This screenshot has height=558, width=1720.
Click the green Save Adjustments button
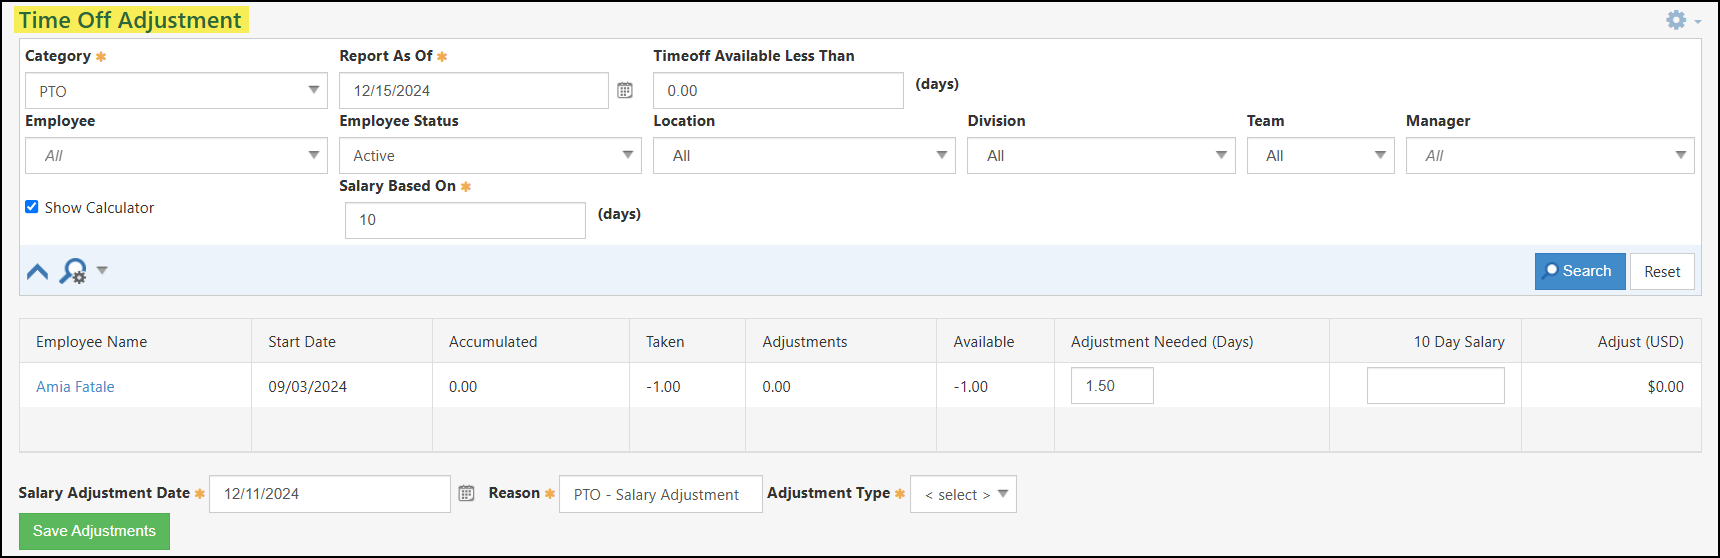coord(94,531)
